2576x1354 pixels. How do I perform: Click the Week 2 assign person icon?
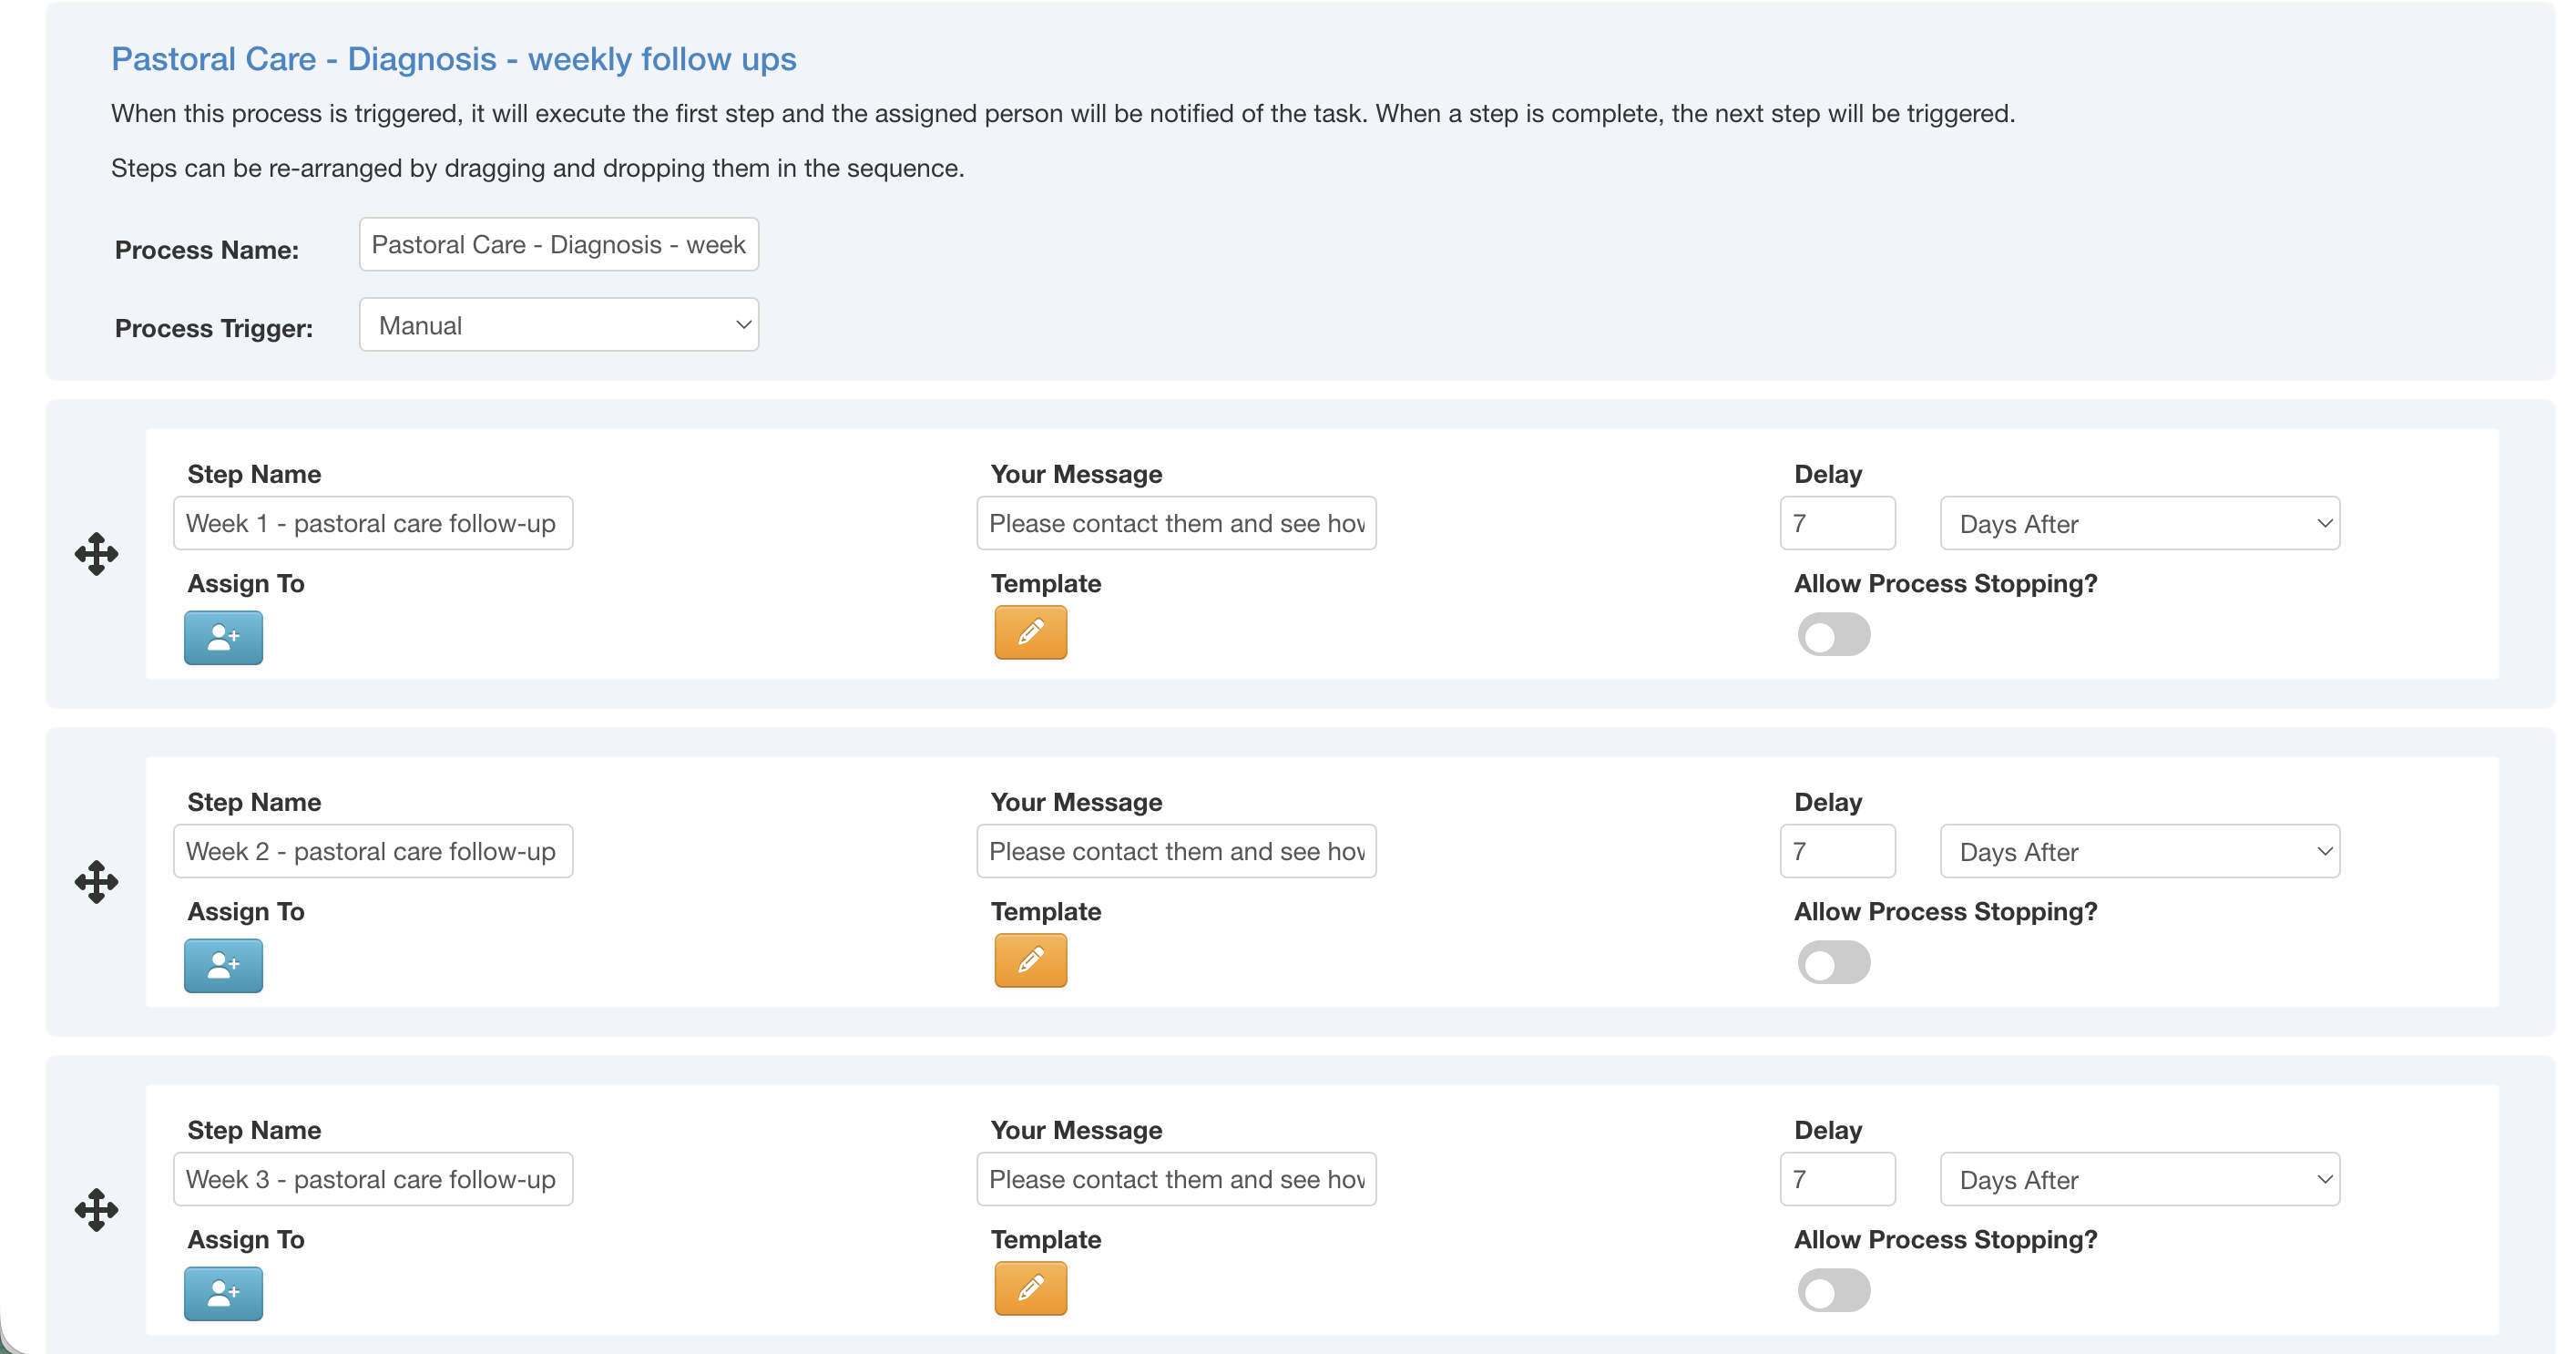click(x=223, y=965)
